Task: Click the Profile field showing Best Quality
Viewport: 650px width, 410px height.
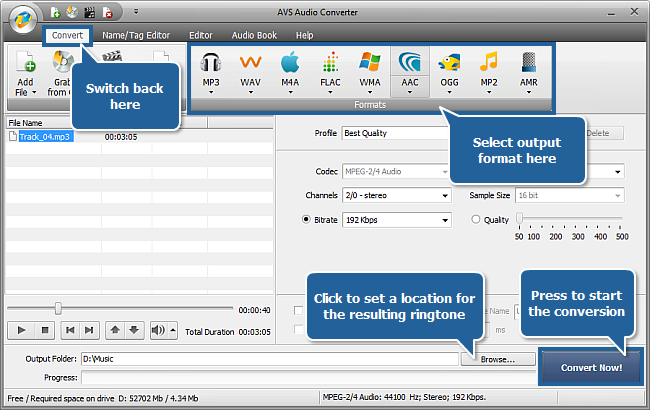Action: (396, 133)
